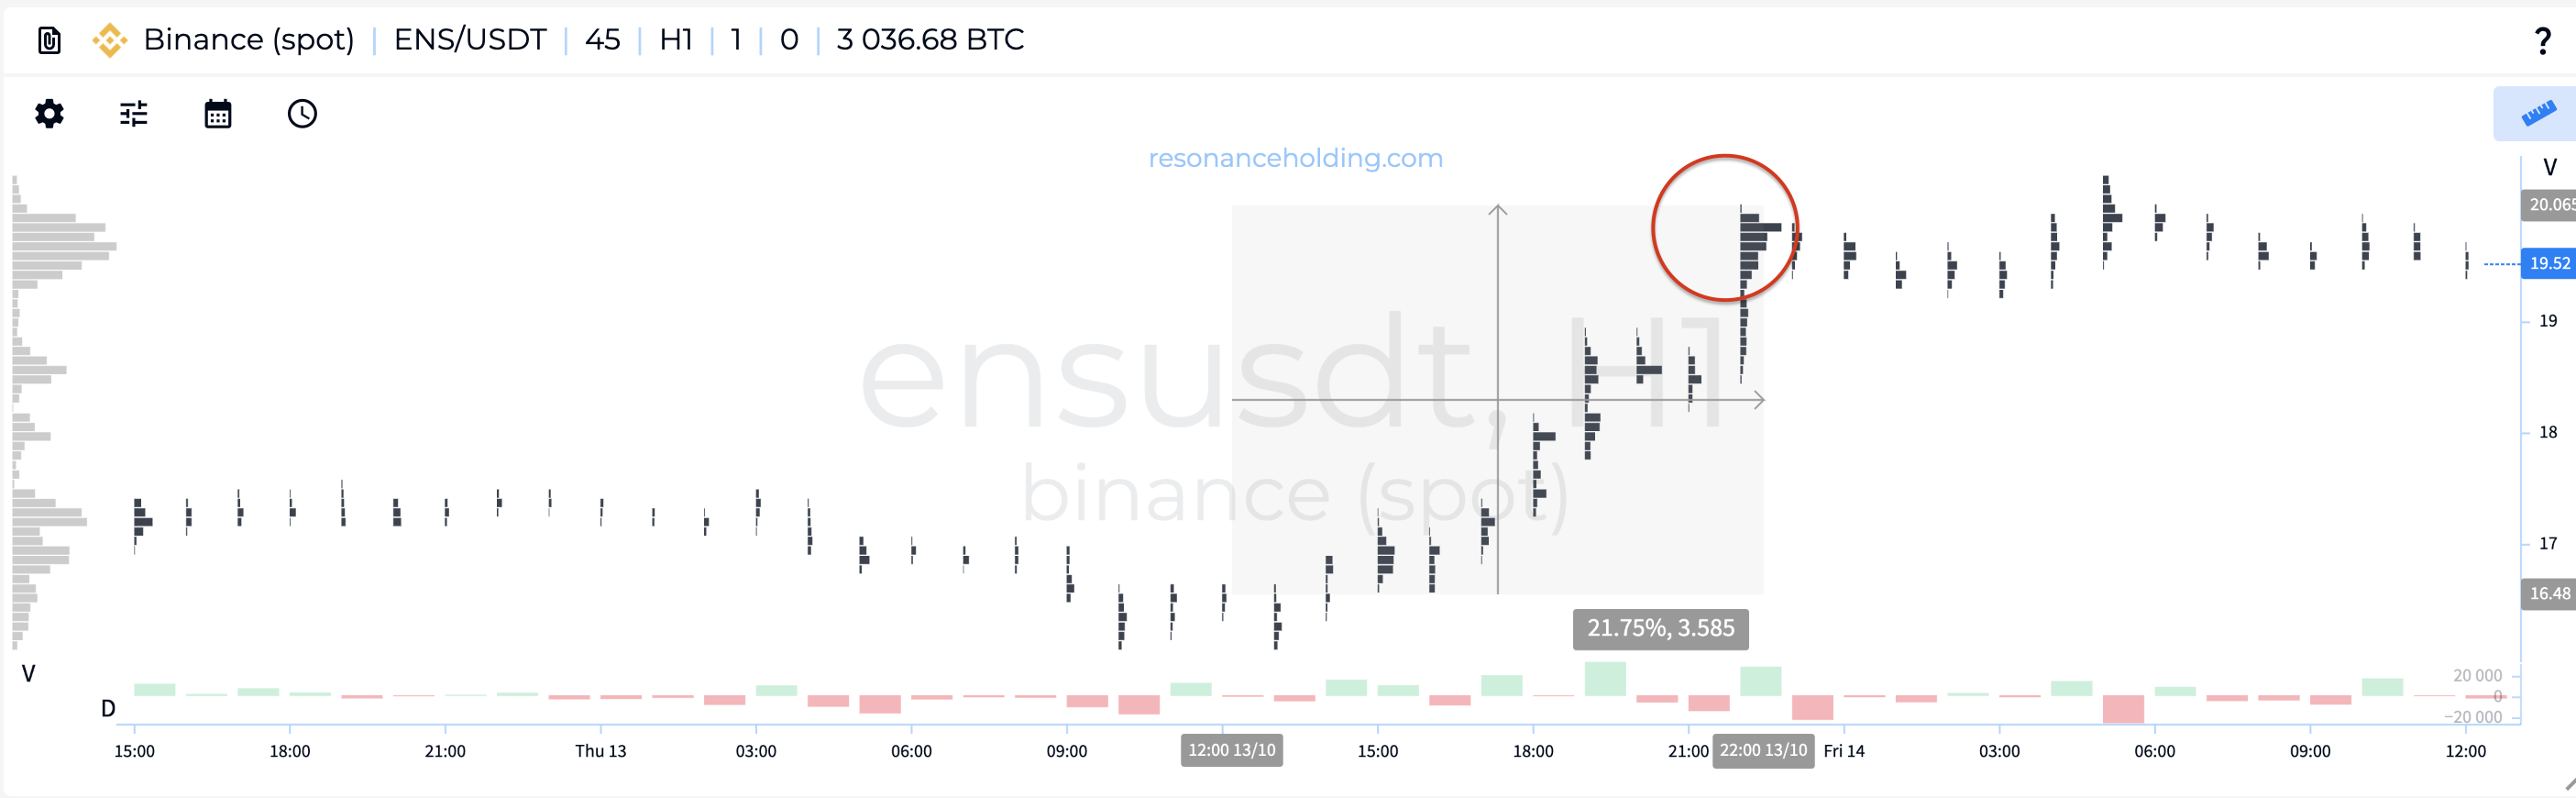2576x798 pixels.
Task: Open the ENS/USDT pair selector
Action: click(470, 40)
